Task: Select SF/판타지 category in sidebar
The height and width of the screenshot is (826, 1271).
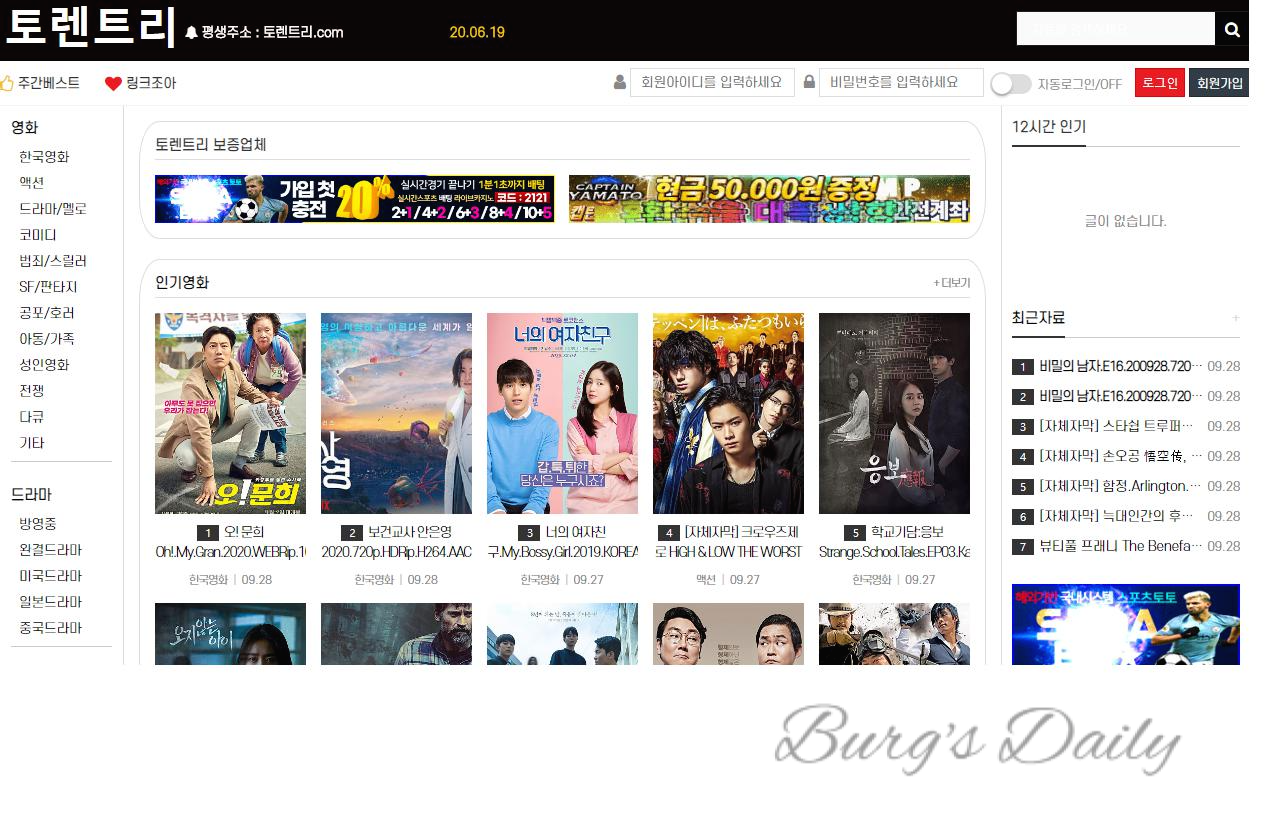Action: click(x=48, y=287)
